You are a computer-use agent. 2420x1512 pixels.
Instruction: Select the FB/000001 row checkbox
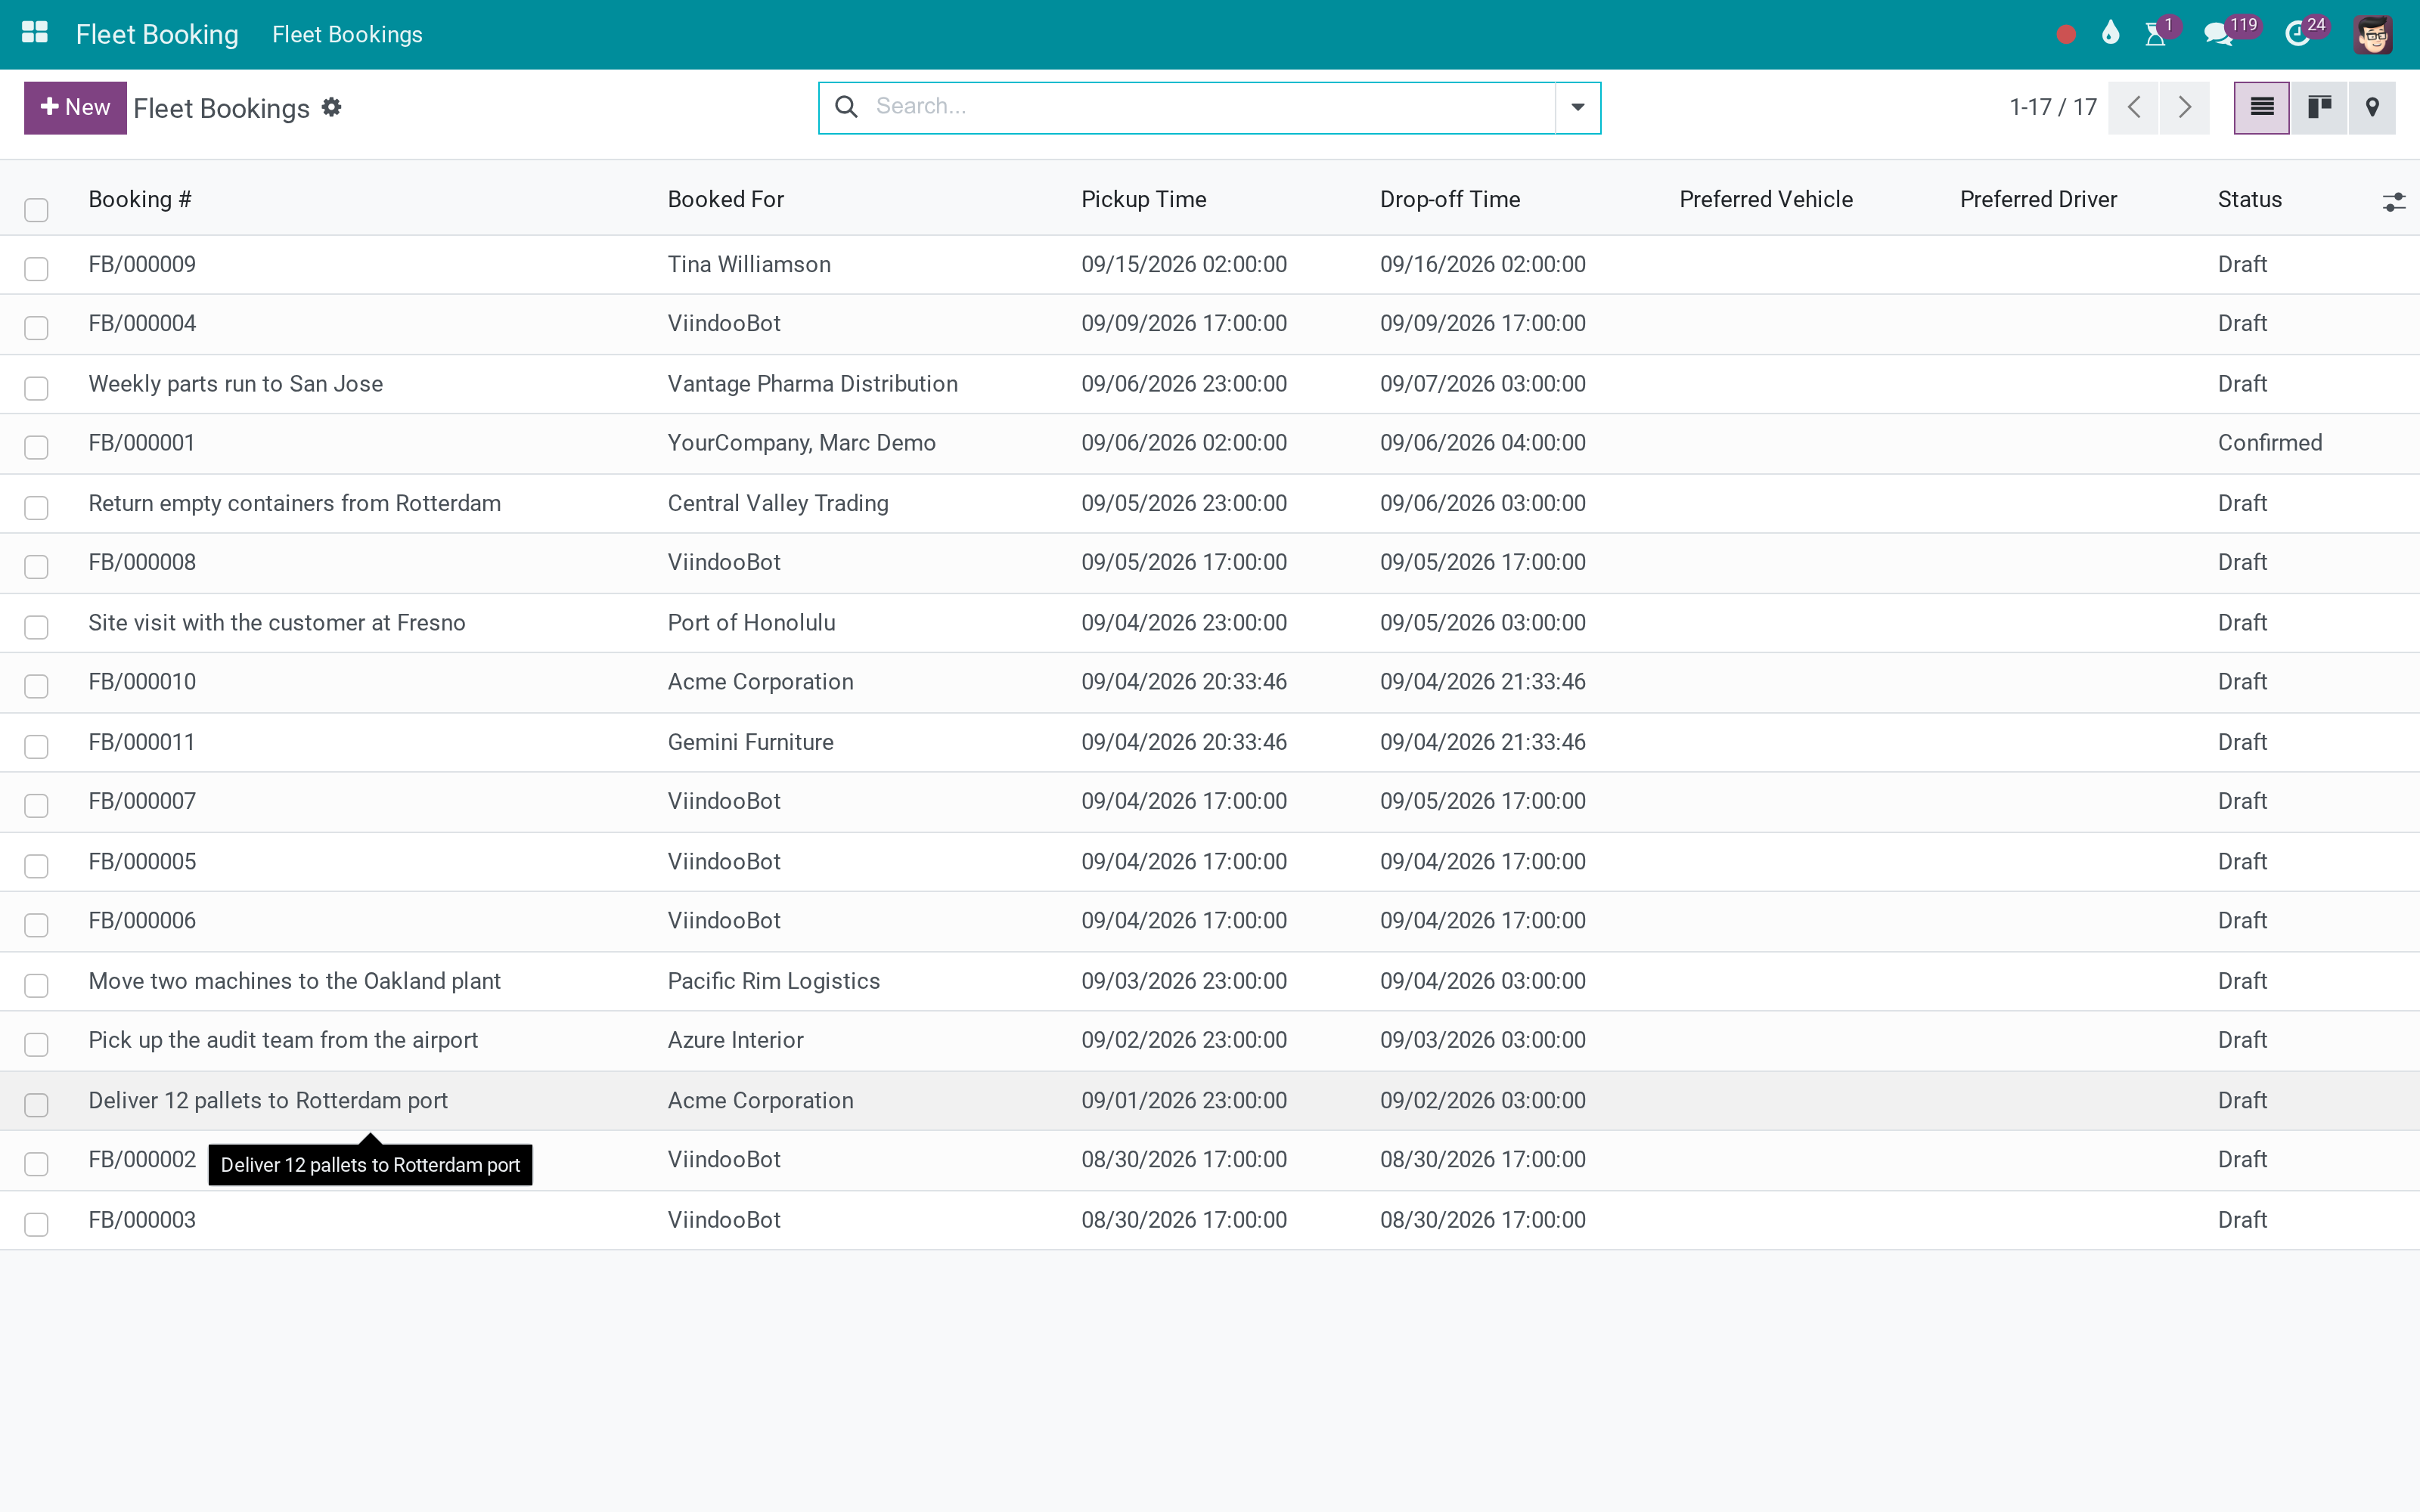(x=36, y=447)
